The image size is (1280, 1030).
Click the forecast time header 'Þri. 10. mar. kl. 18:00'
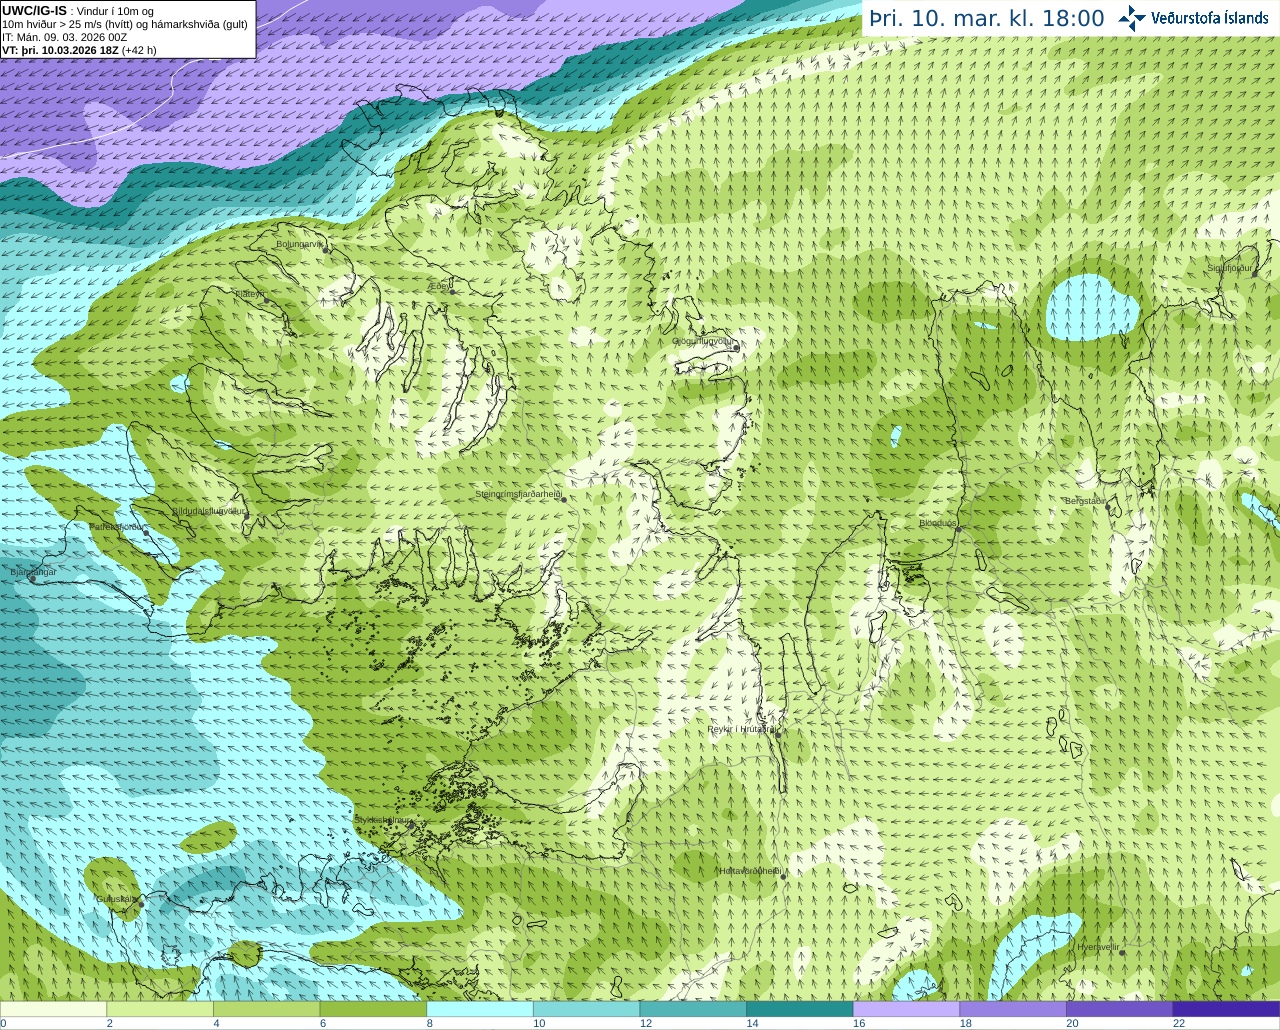[986, 19]
